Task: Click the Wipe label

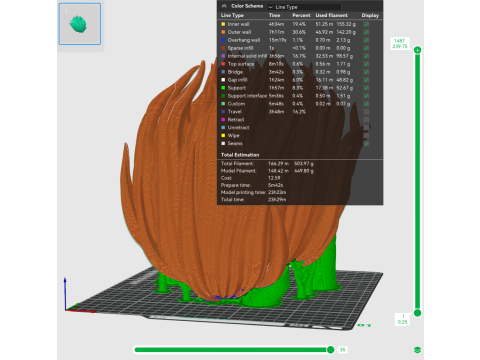Action: (x=233, y=136)
